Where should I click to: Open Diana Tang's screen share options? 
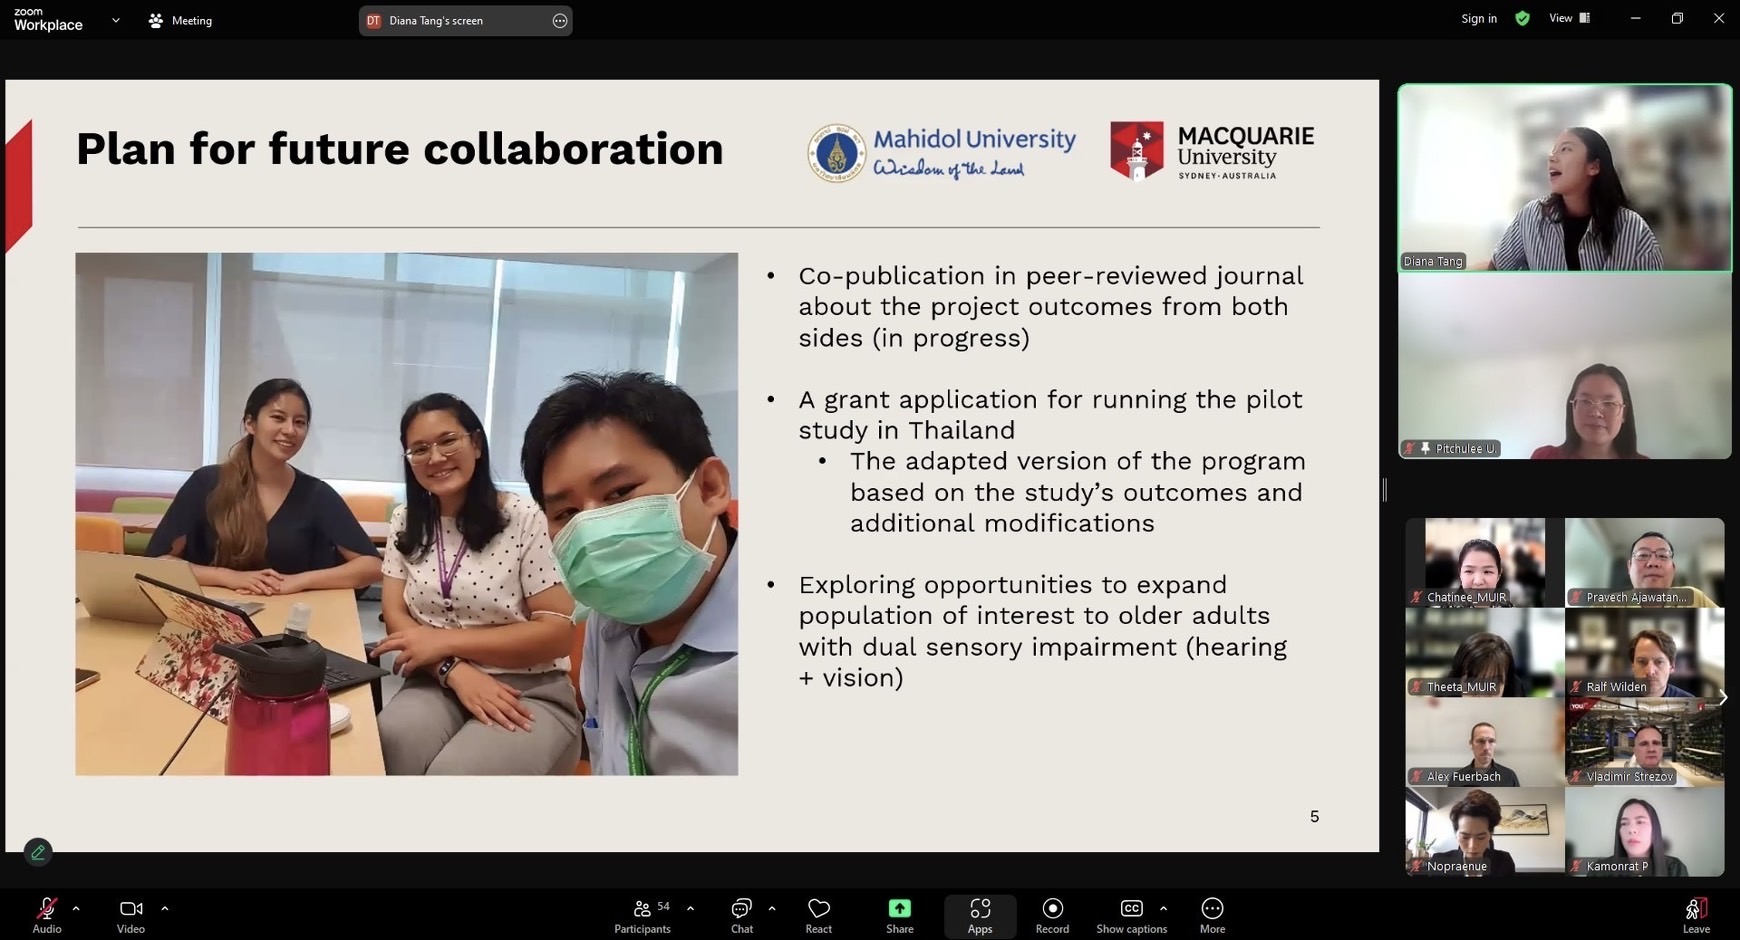point(560,21)
